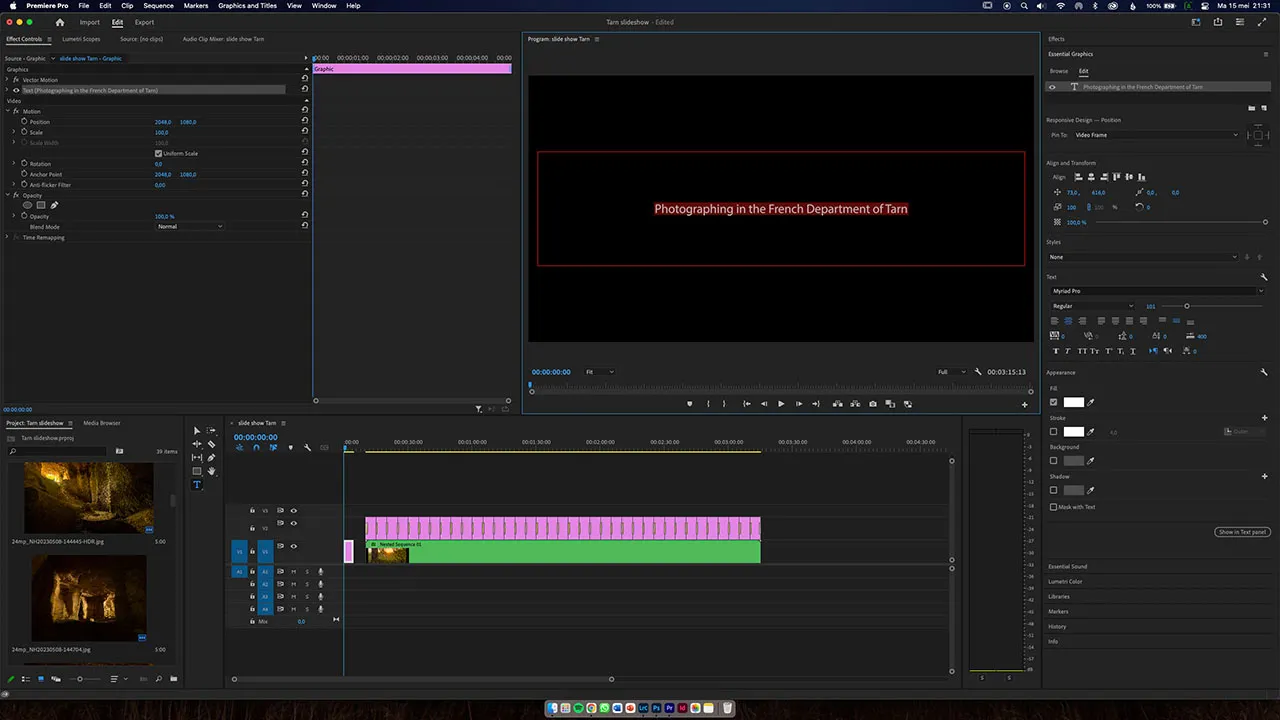Open the Blend Mode Normal dropdown
Screen dimensions: 1280x720
(190, 227)
